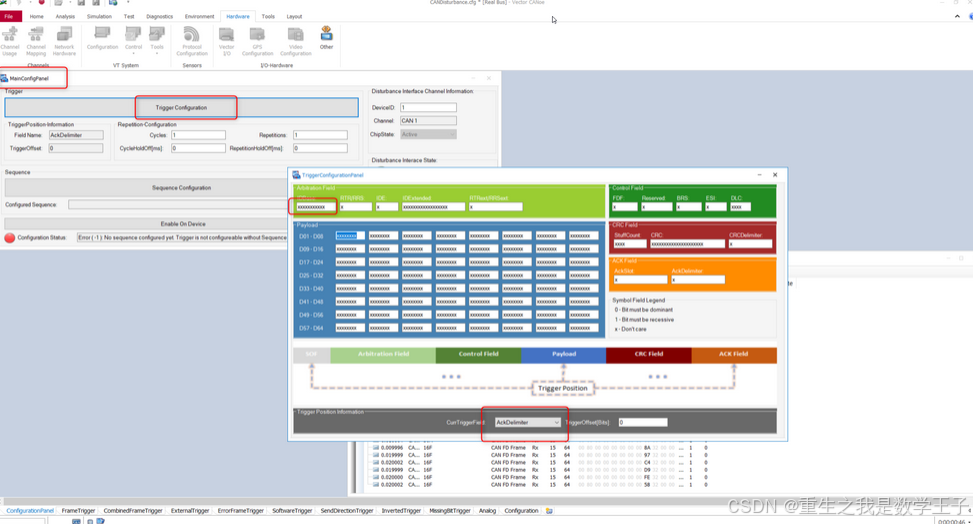Open the CurTriggerField AckDelimiter dropdown
This screenshot has width=973, height=524.
pyautogui.click(x=527, y=422)
